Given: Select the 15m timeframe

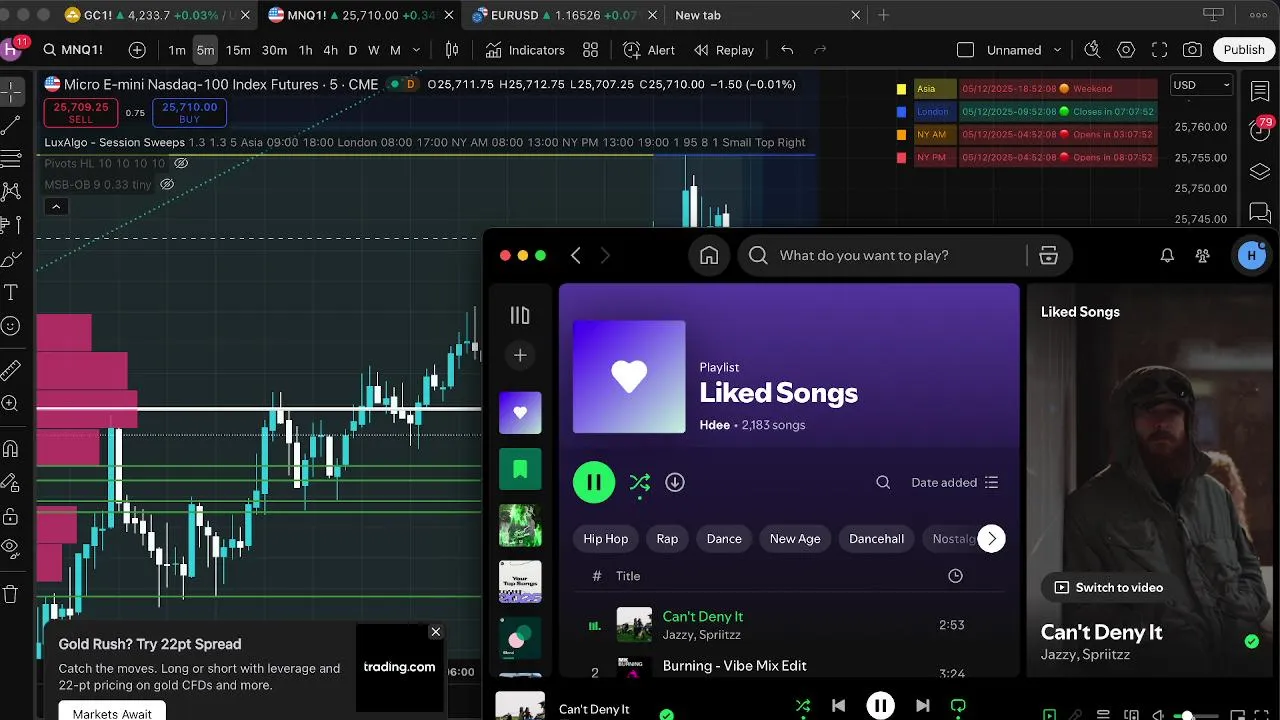Looking at the screenshot, I should 238,50.
